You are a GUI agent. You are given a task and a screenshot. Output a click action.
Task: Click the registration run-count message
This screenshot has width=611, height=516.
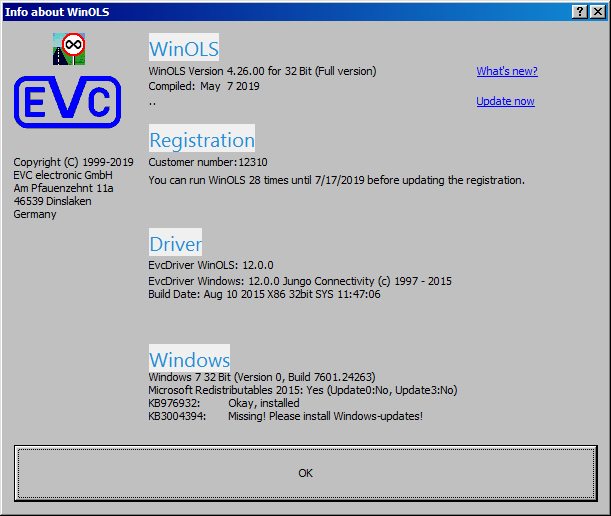click(336, 180)
